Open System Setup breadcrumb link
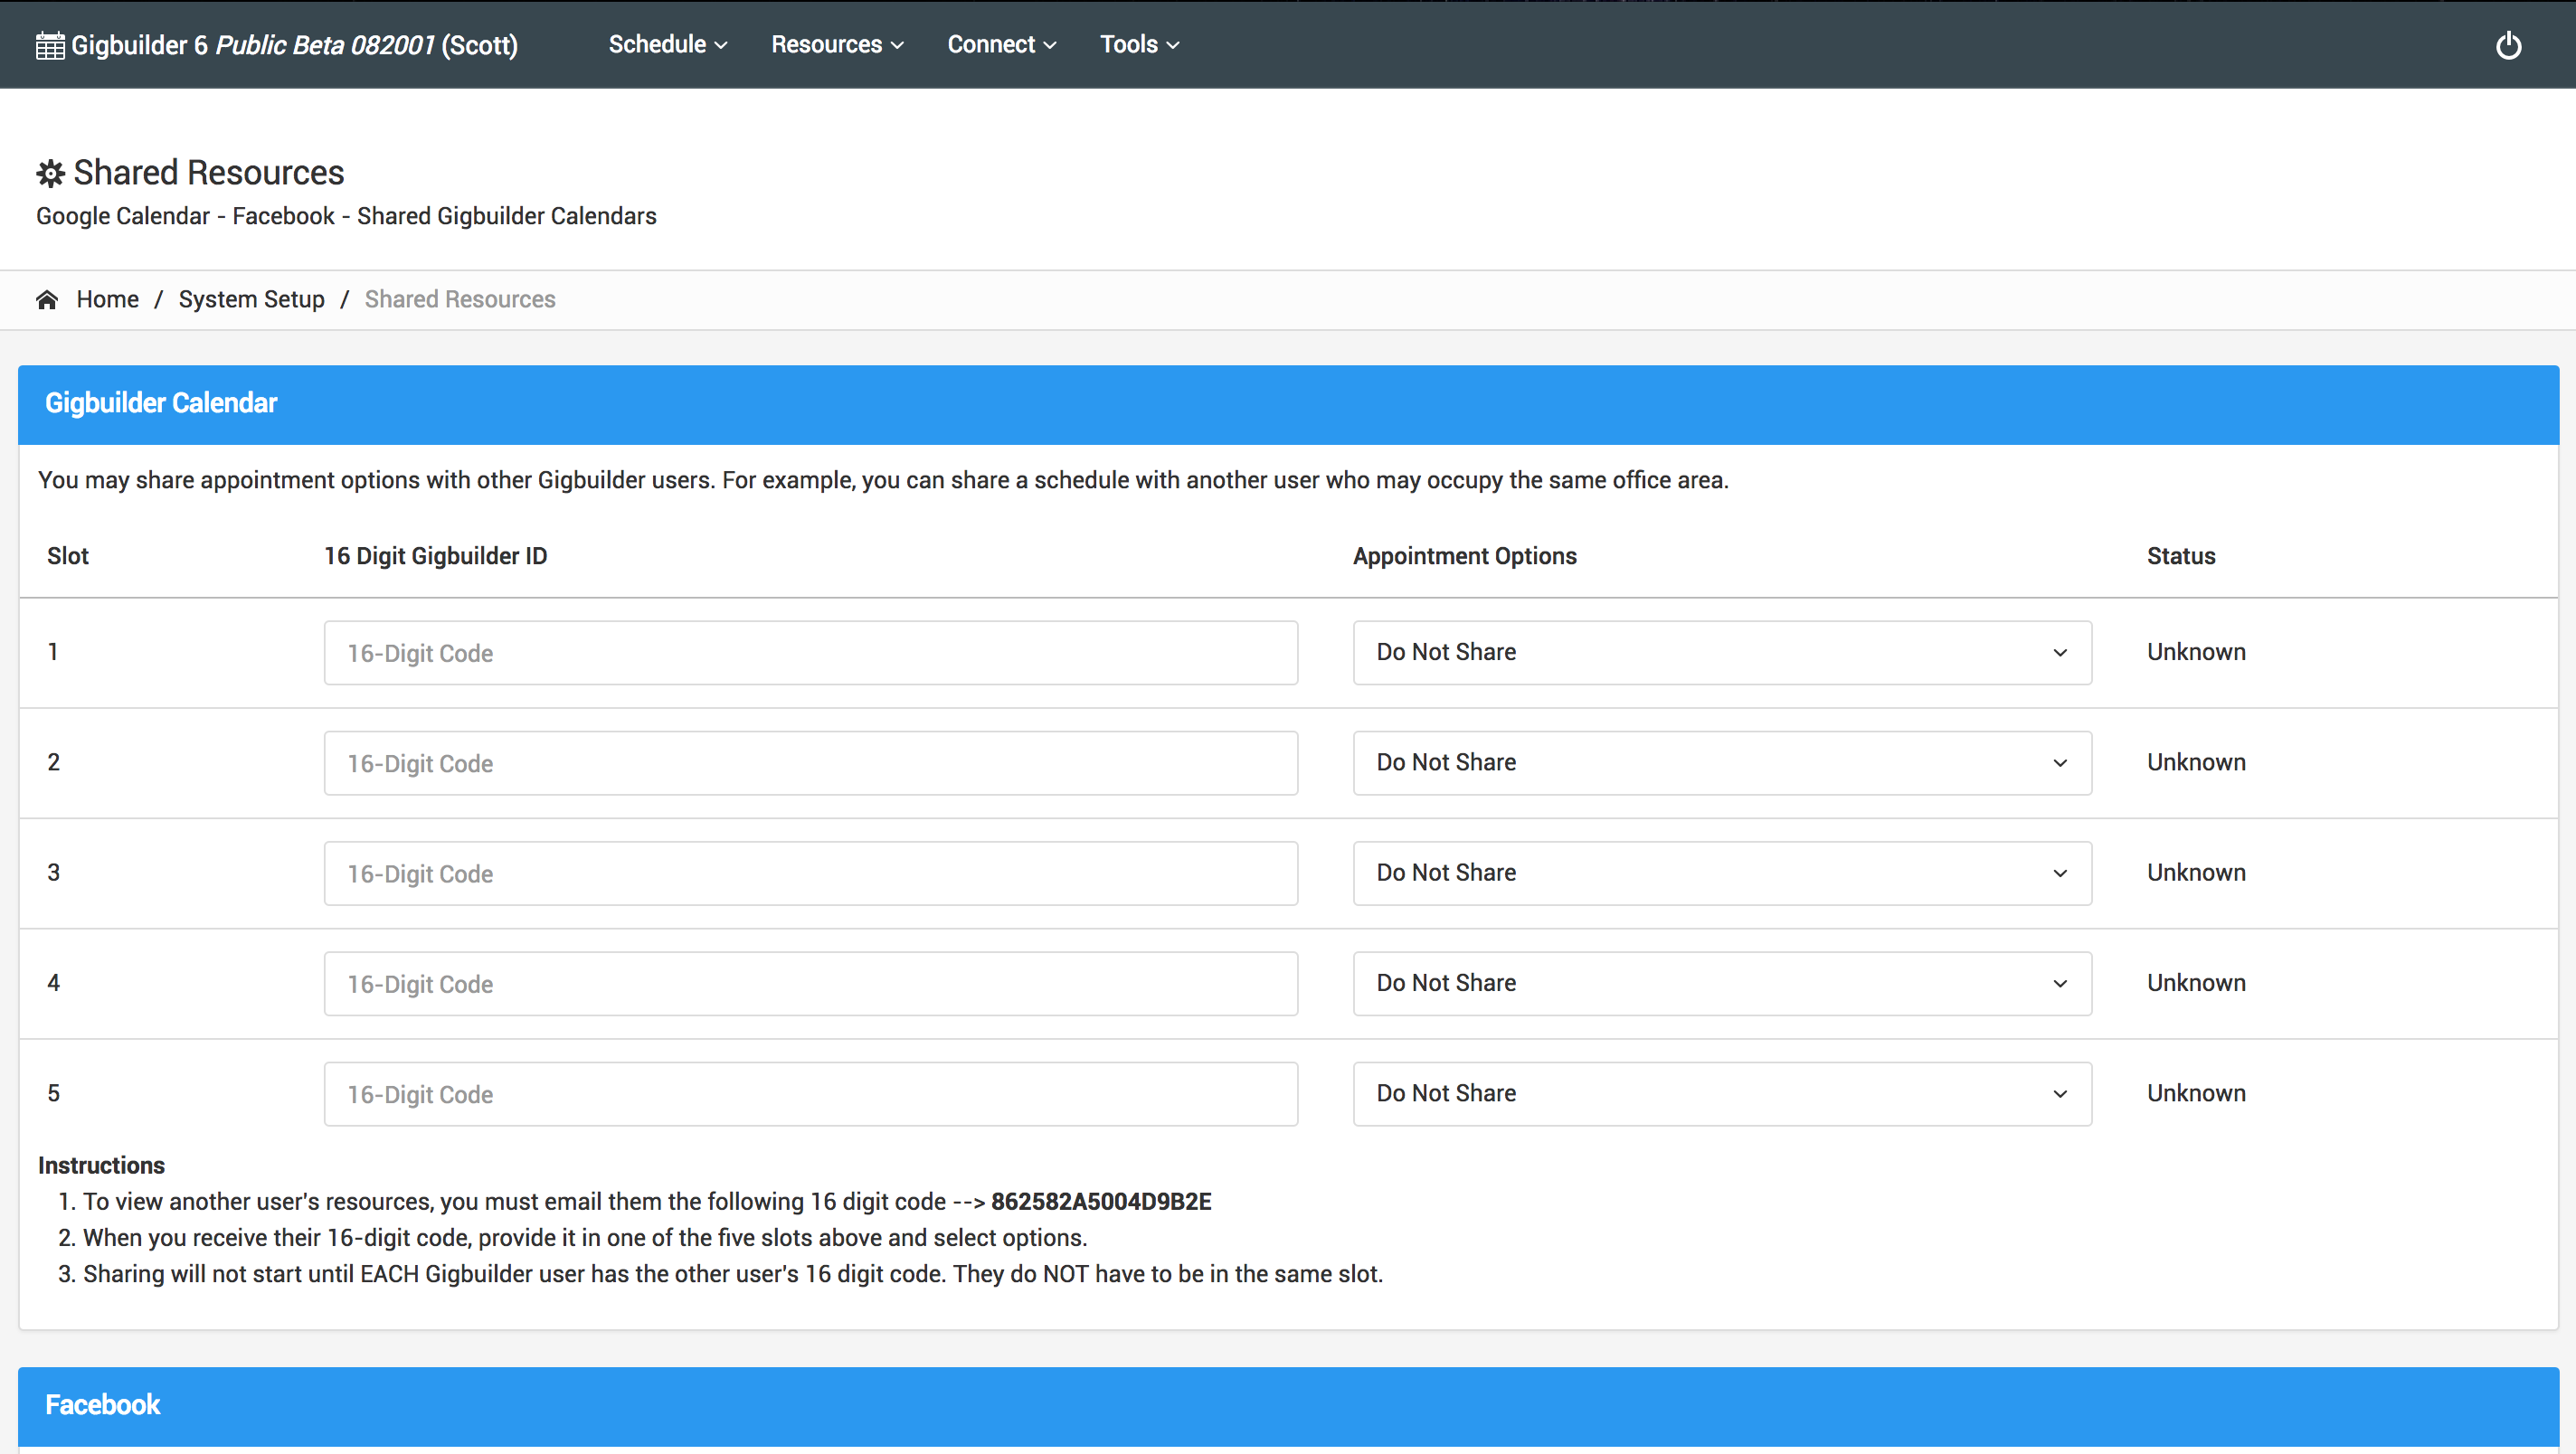Viewport: 2576px width, 1454px height. click(x=251, y=300)
